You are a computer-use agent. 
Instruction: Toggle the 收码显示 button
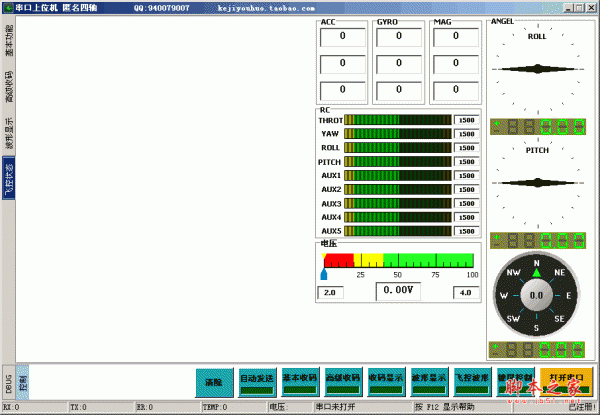[386, 382]
